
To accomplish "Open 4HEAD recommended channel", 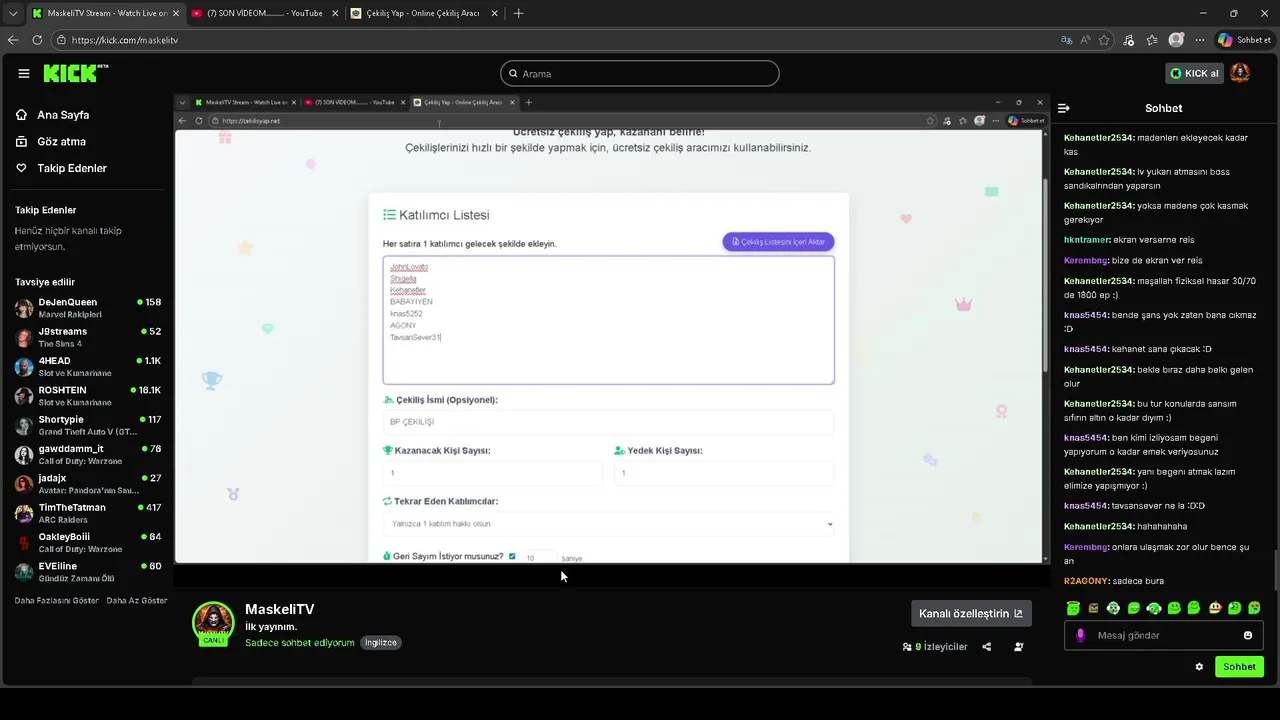I will point(88,366).
